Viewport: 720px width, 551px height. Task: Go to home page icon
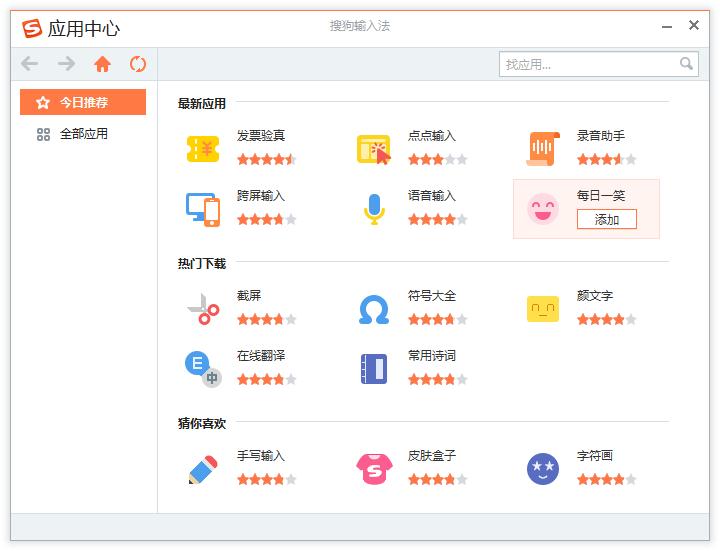click(x=102, y=64)
